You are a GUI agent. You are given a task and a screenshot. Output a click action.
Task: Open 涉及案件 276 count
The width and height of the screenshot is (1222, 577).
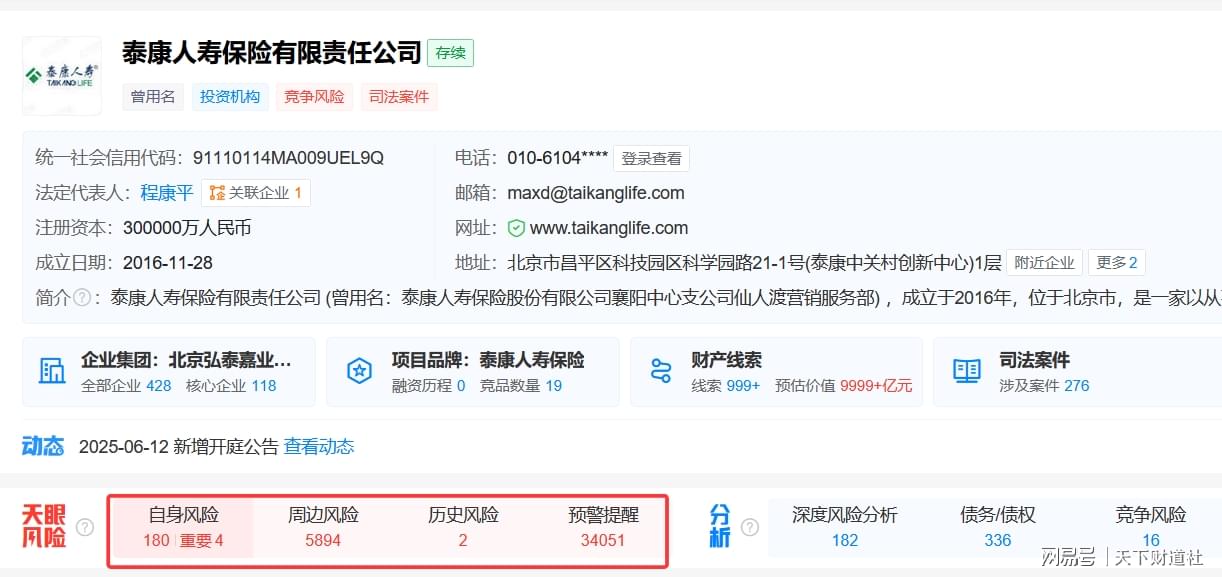pos(1044,386)
